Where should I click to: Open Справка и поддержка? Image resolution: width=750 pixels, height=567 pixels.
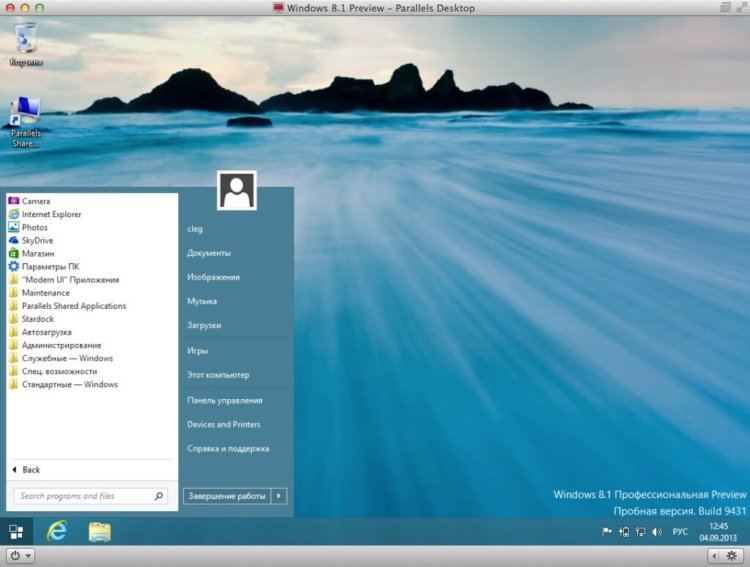click(228, 448)
